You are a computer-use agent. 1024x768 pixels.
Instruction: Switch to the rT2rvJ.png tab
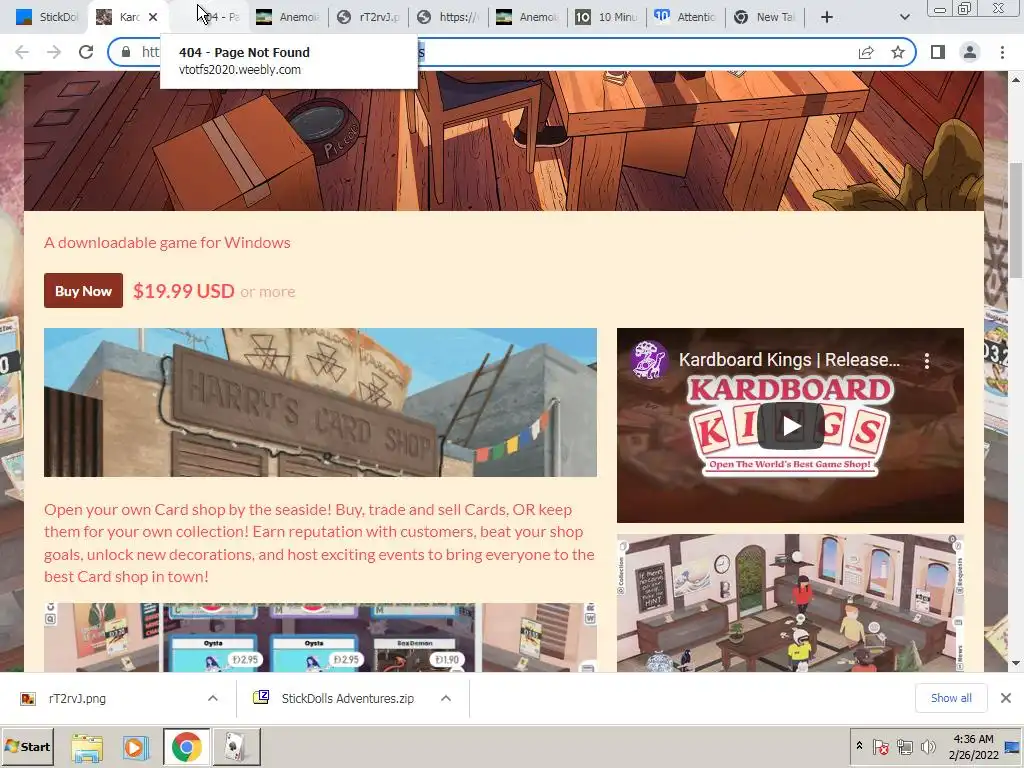pyautogui.click(x=369, y=17)
